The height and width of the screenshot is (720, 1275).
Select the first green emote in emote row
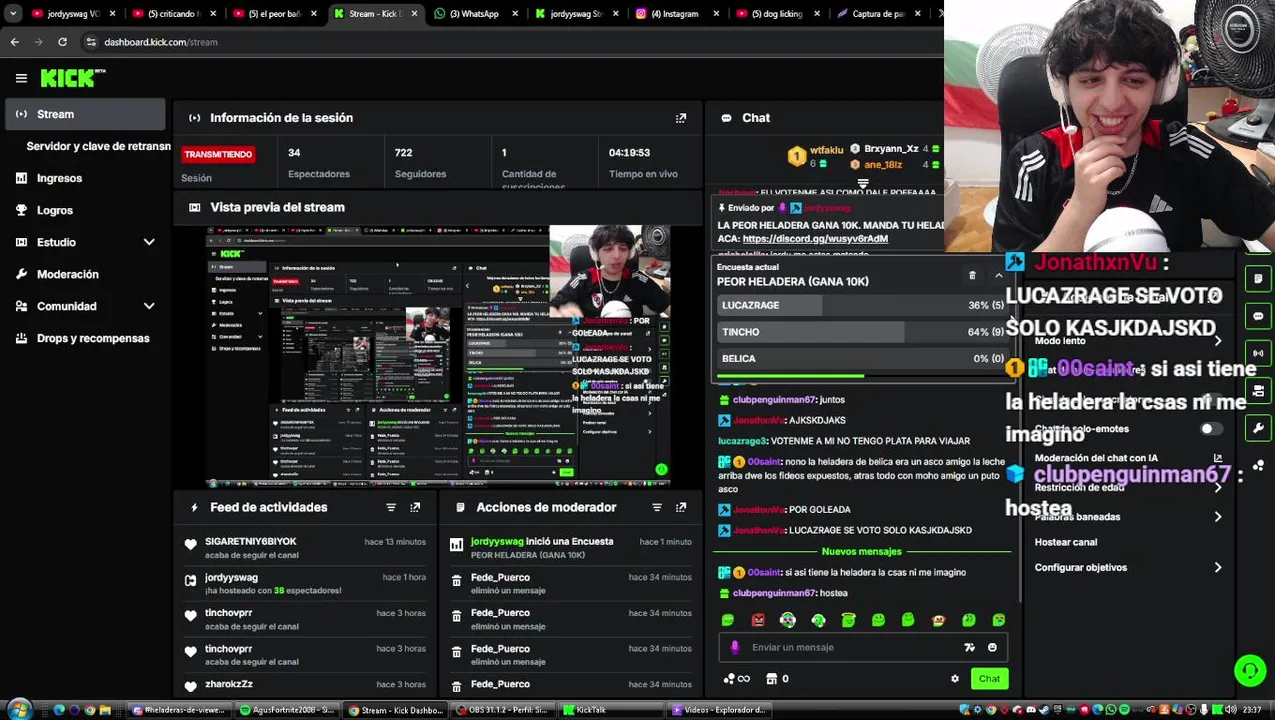coord(728,620)
